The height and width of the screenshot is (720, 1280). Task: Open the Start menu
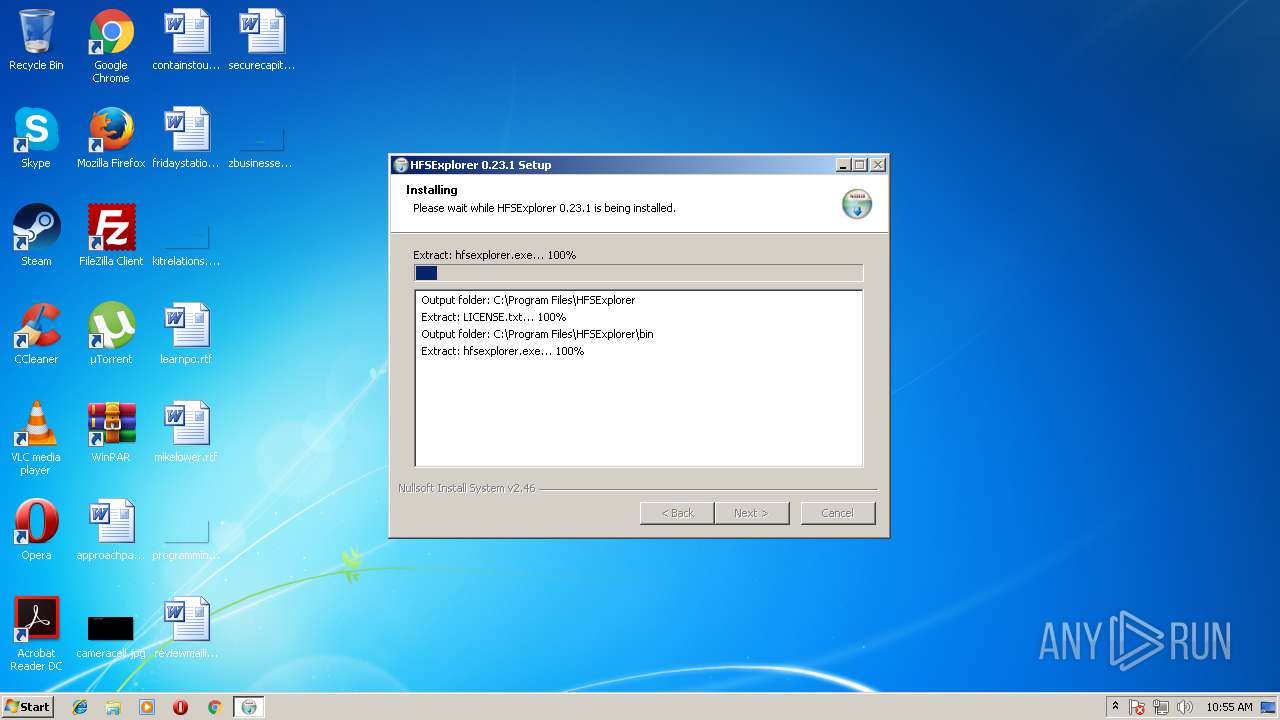coord(28,707)
